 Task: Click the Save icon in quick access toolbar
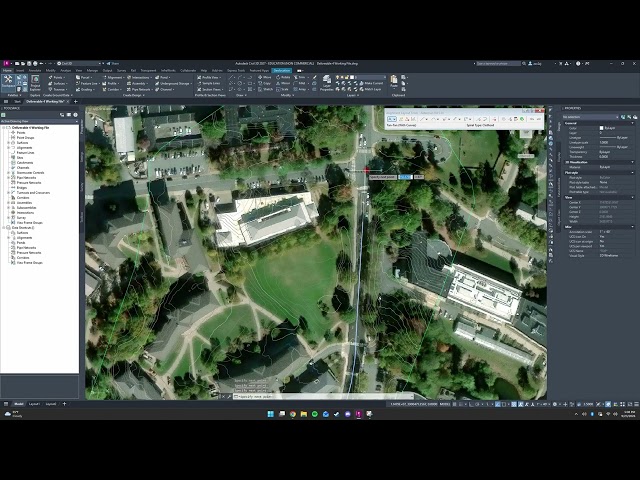click(29, 64)
